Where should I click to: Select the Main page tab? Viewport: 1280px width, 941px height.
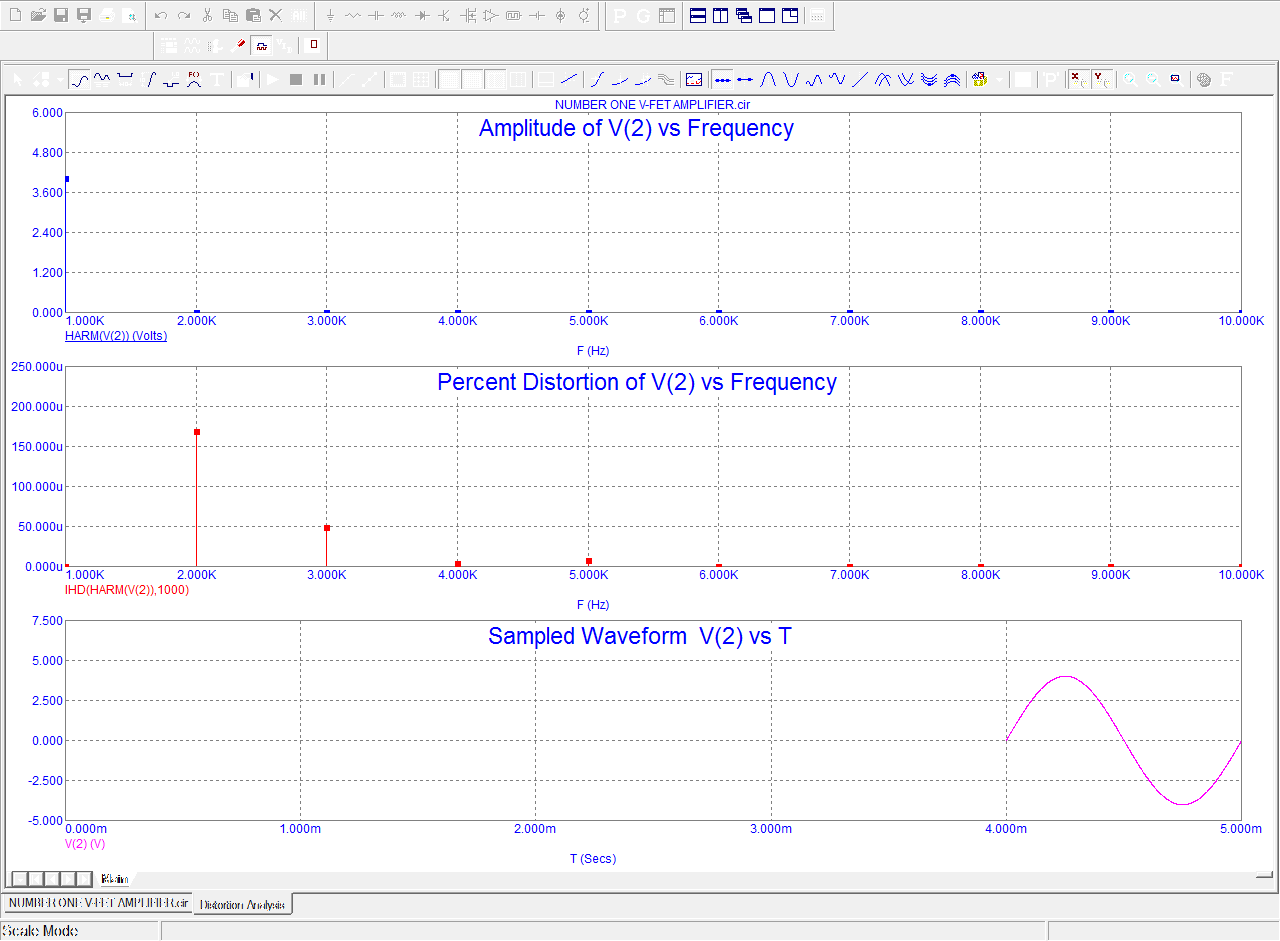[x=115, y=879]
